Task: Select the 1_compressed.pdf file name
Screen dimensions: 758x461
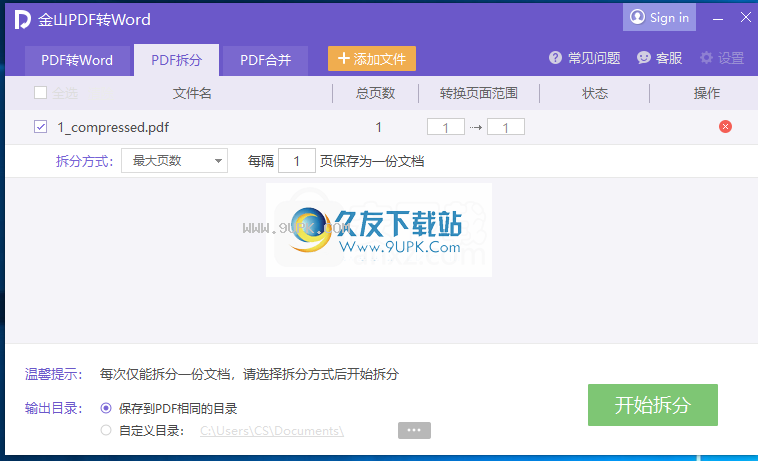Action: (x=113, y=128)
